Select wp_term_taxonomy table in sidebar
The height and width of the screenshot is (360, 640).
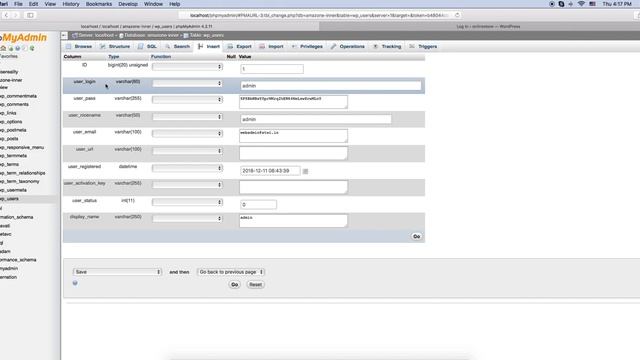coord(20,182)
